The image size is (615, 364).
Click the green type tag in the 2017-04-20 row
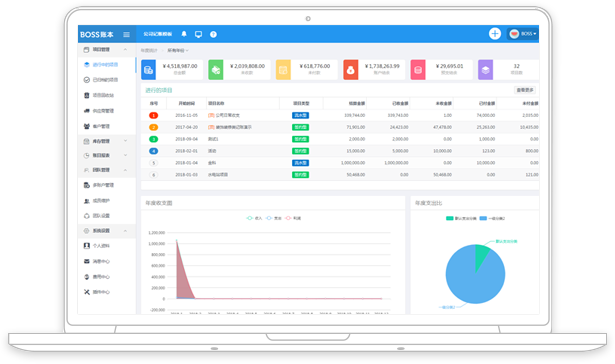[300, 127]
